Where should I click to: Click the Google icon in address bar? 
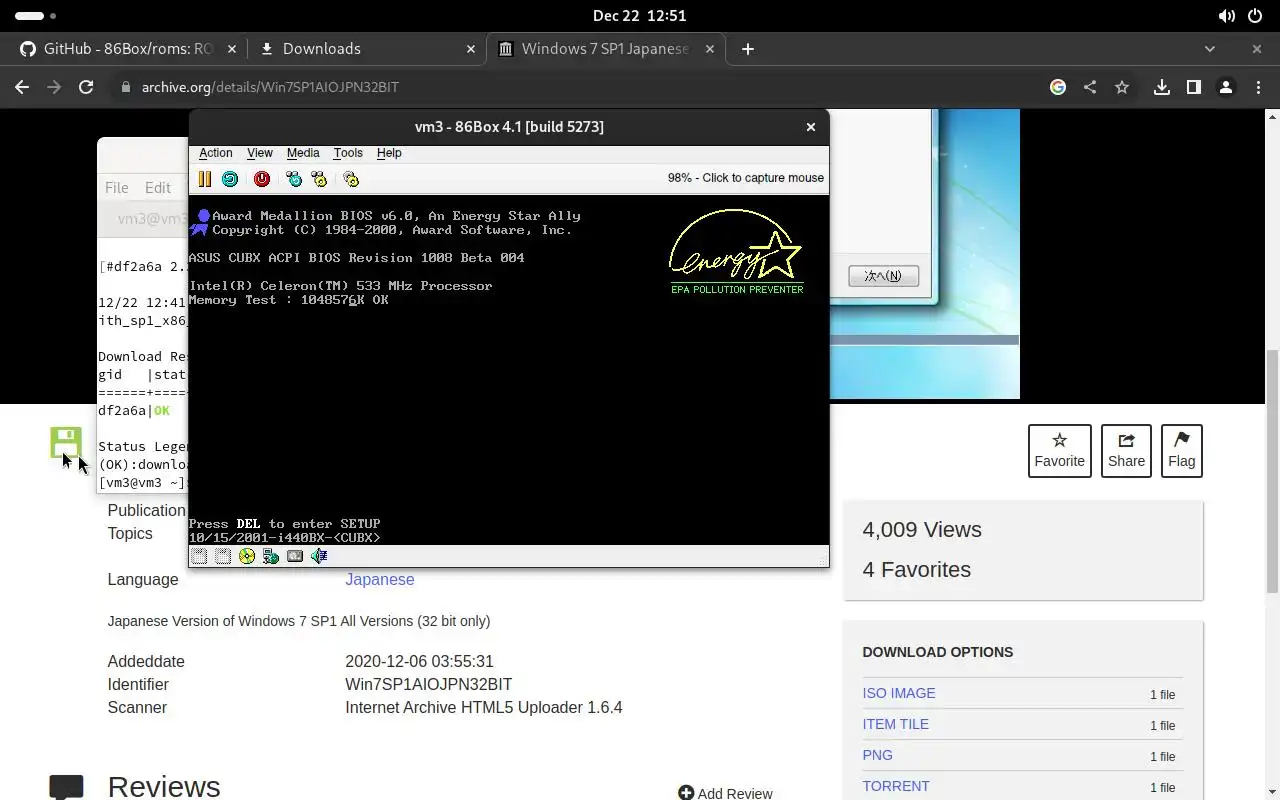[x=1058, y=87]
